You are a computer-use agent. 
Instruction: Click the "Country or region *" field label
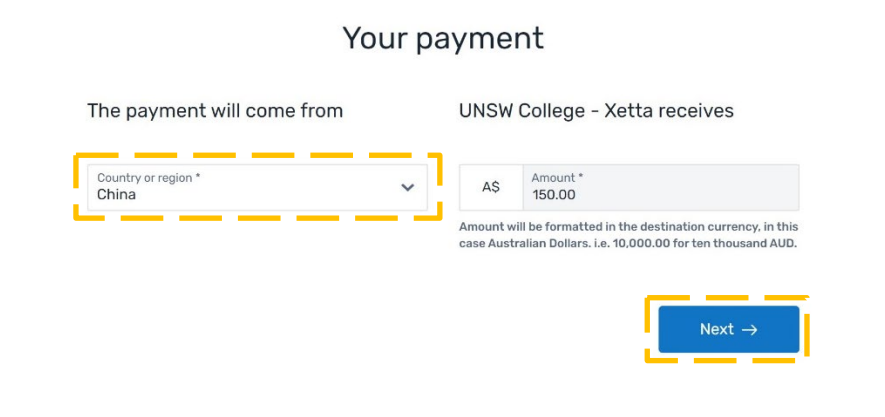point(148,177)
